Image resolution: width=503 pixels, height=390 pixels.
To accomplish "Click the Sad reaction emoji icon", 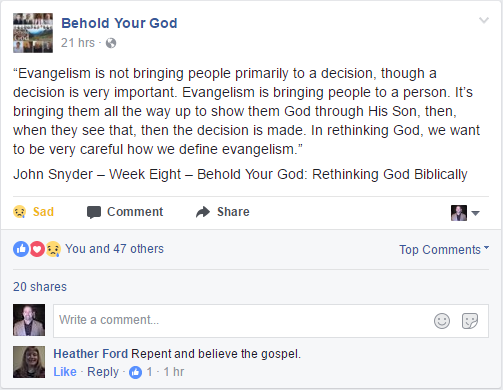I will 20,212.
